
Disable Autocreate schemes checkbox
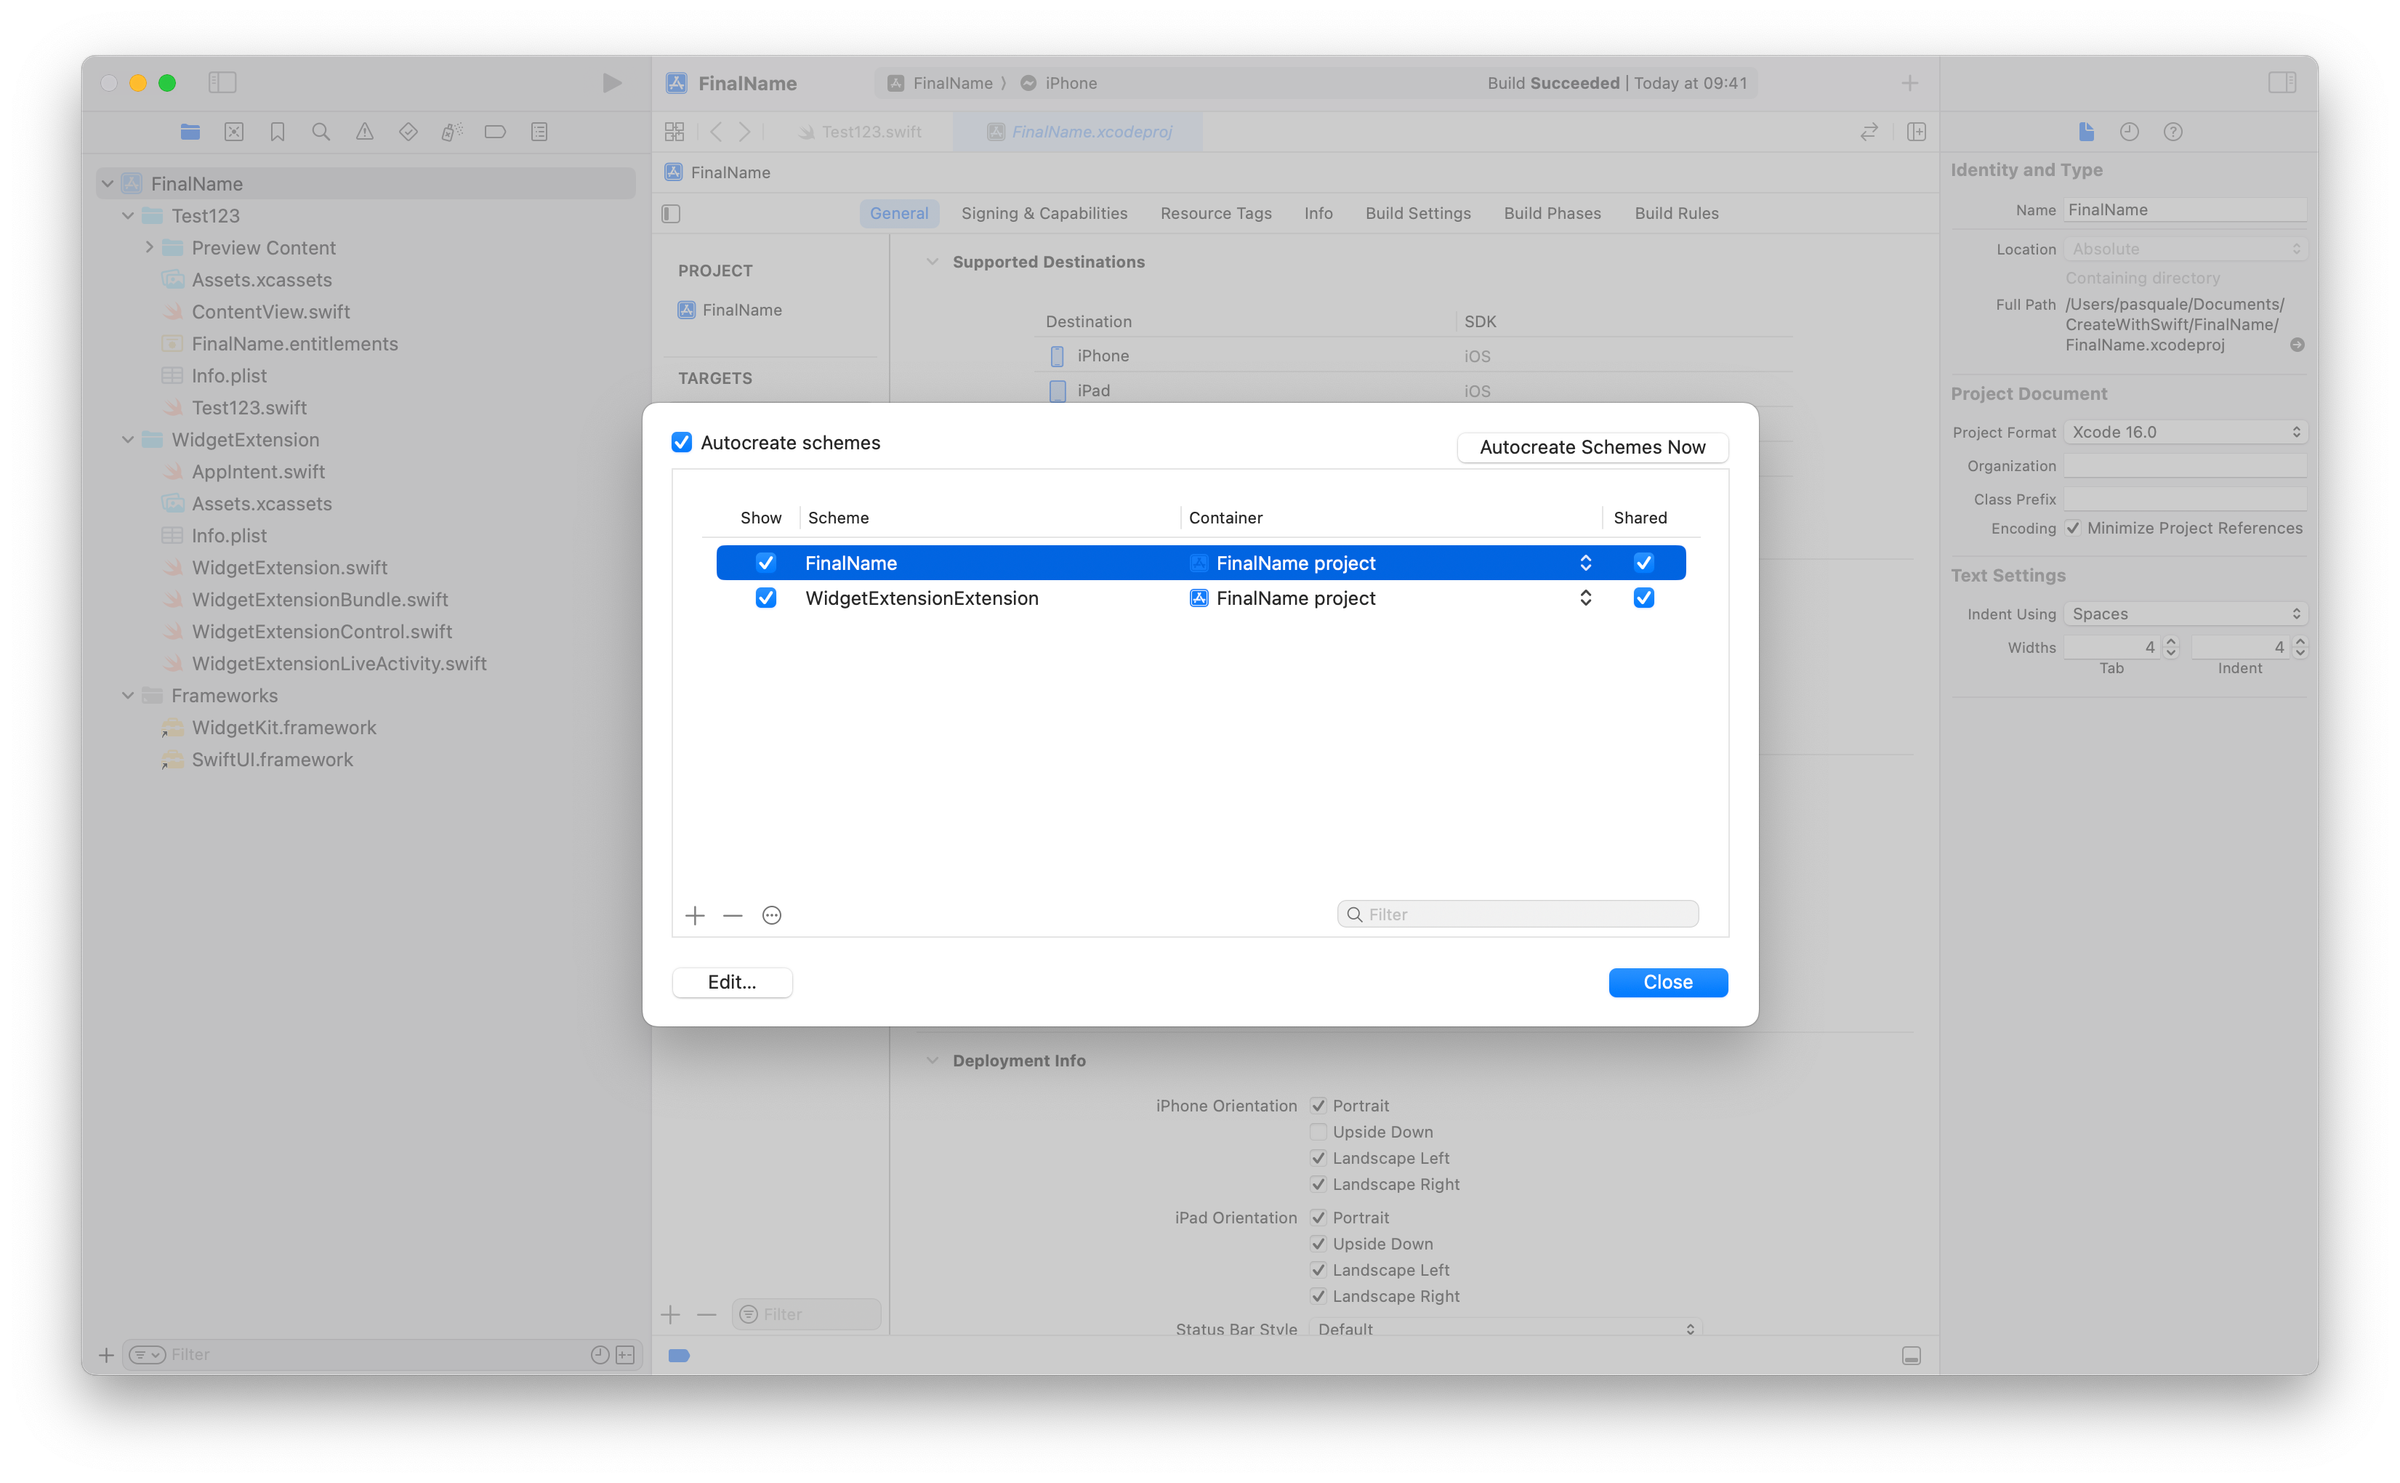tap(681, 442)
